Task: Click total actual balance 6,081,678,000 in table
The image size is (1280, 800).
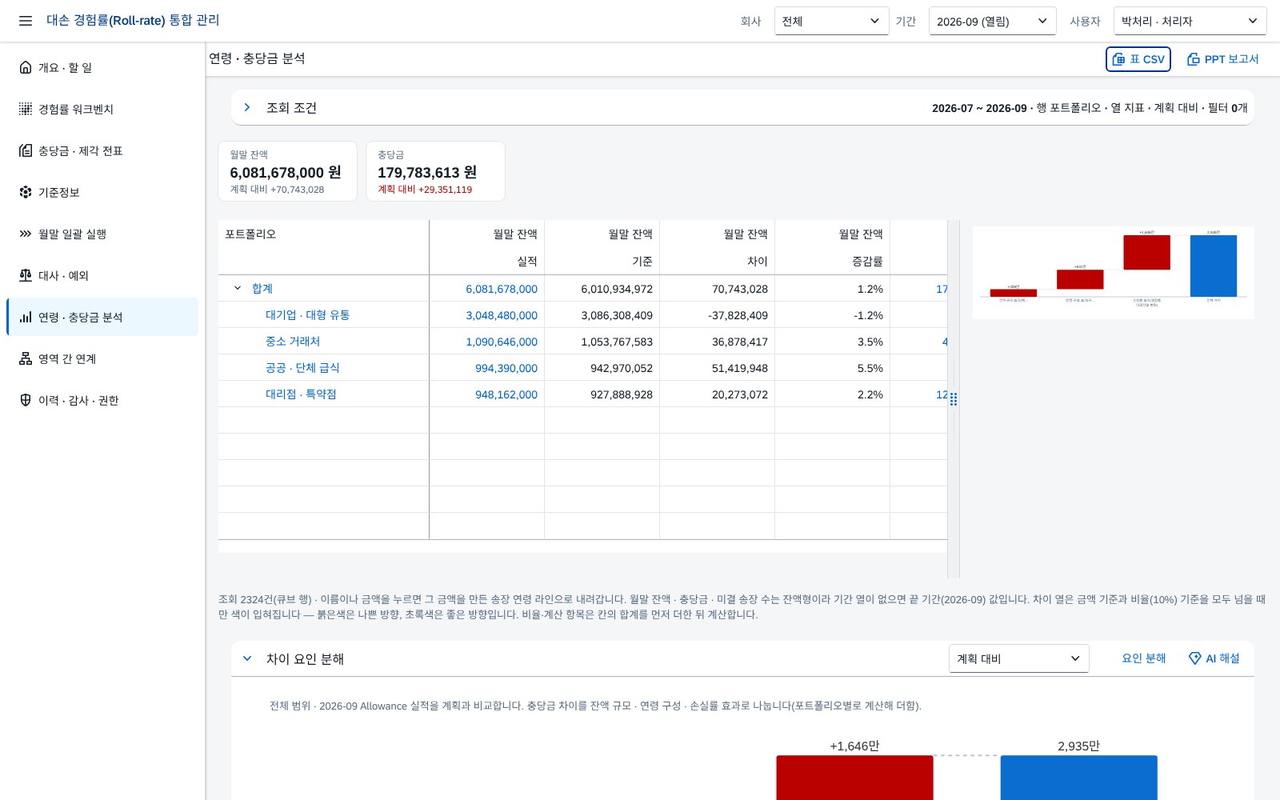Action: click(x=501, y=289)
